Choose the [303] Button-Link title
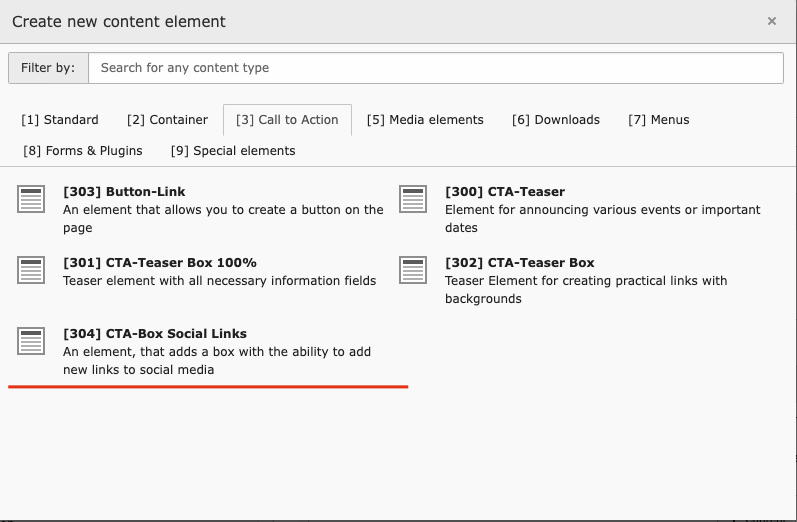The width and height of the screenshot is (797, 522). click(124, 191)
